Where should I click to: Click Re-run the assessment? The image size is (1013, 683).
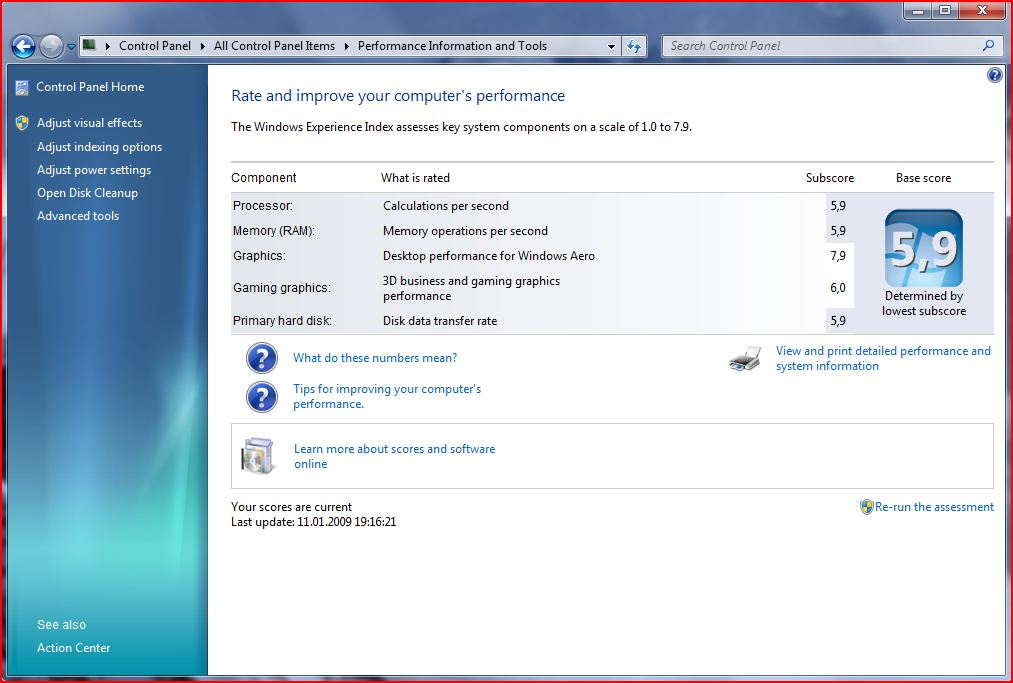pos(934,507)
